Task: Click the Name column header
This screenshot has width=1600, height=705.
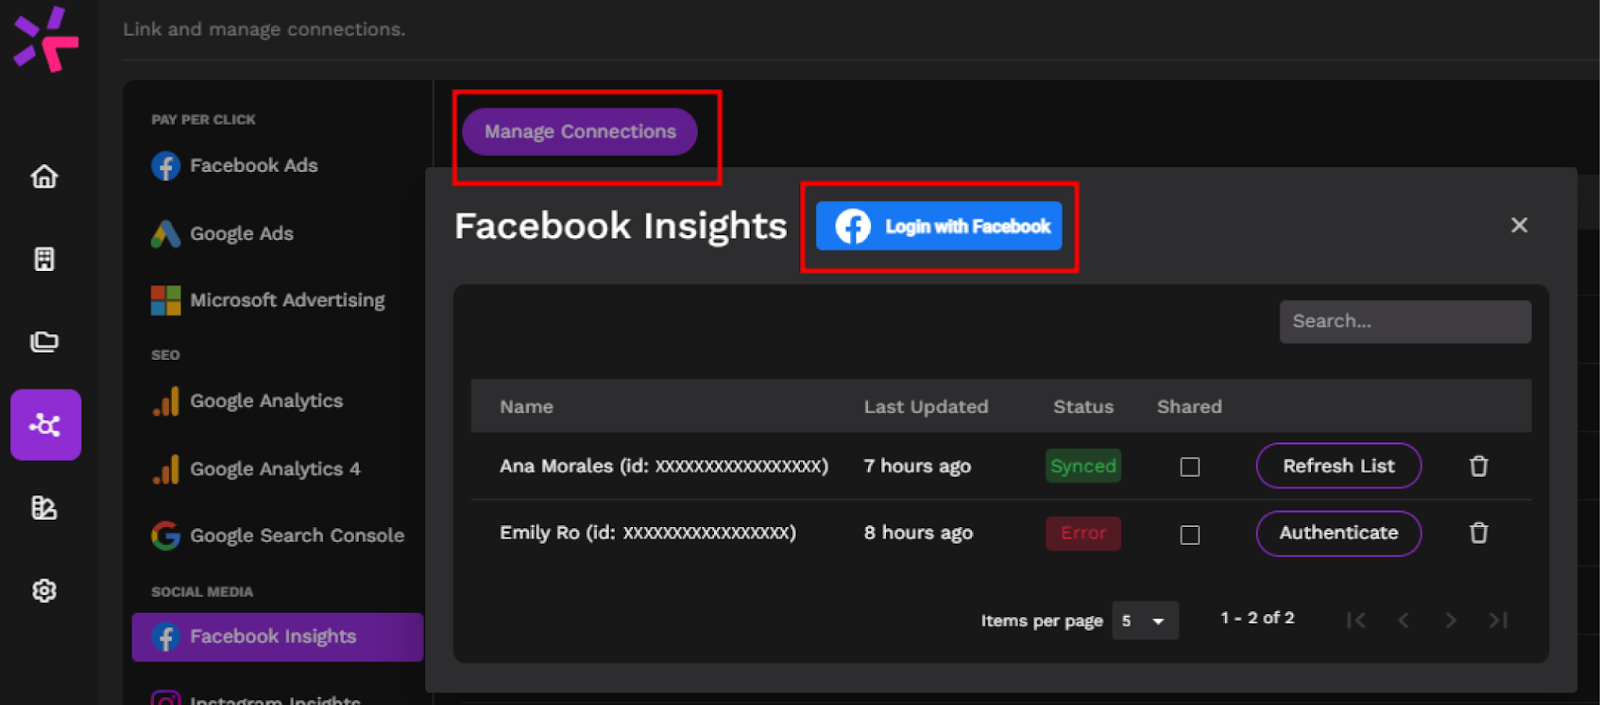Action: [x=527, y=407]
